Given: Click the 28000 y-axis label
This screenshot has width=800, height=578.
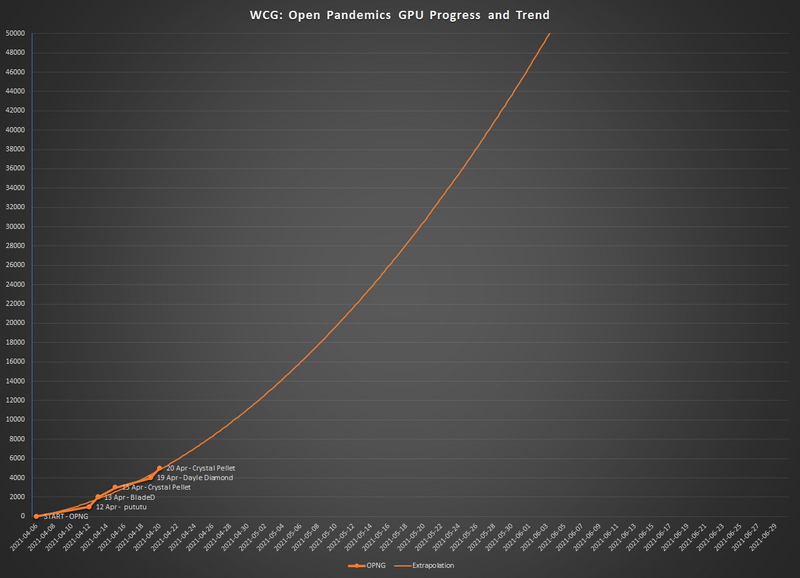Looking at the screenshot, I should click(x=15, y=245).
